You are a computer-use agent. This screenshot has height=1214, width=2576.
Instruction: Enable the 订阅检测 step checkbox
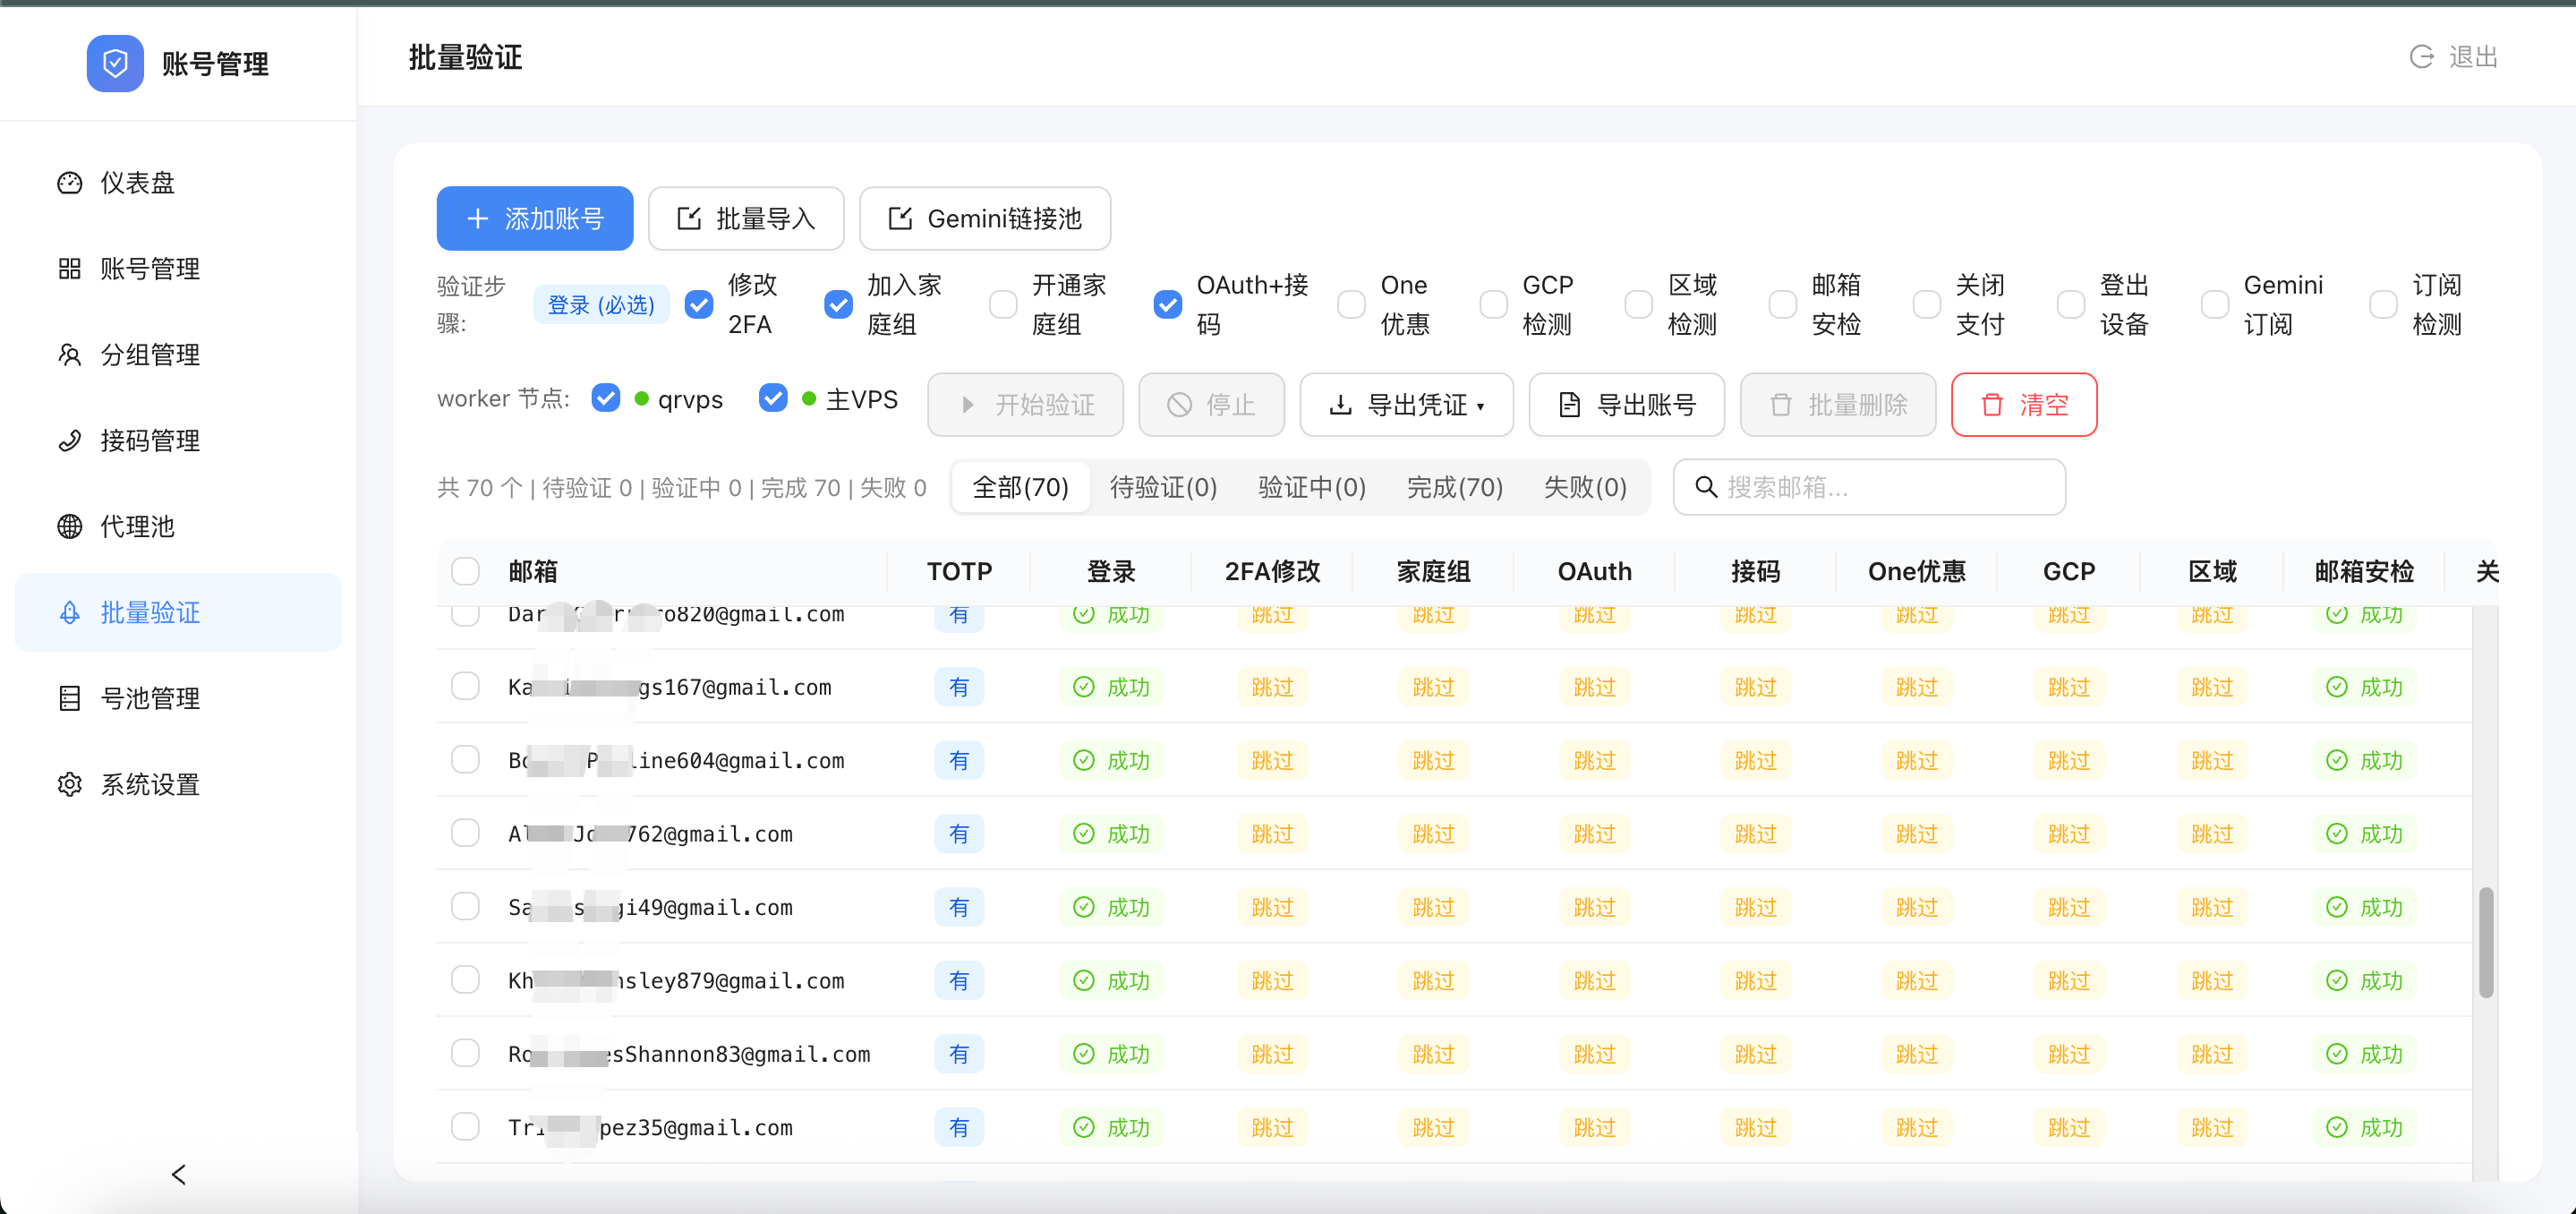click(x=2383, y=305)
